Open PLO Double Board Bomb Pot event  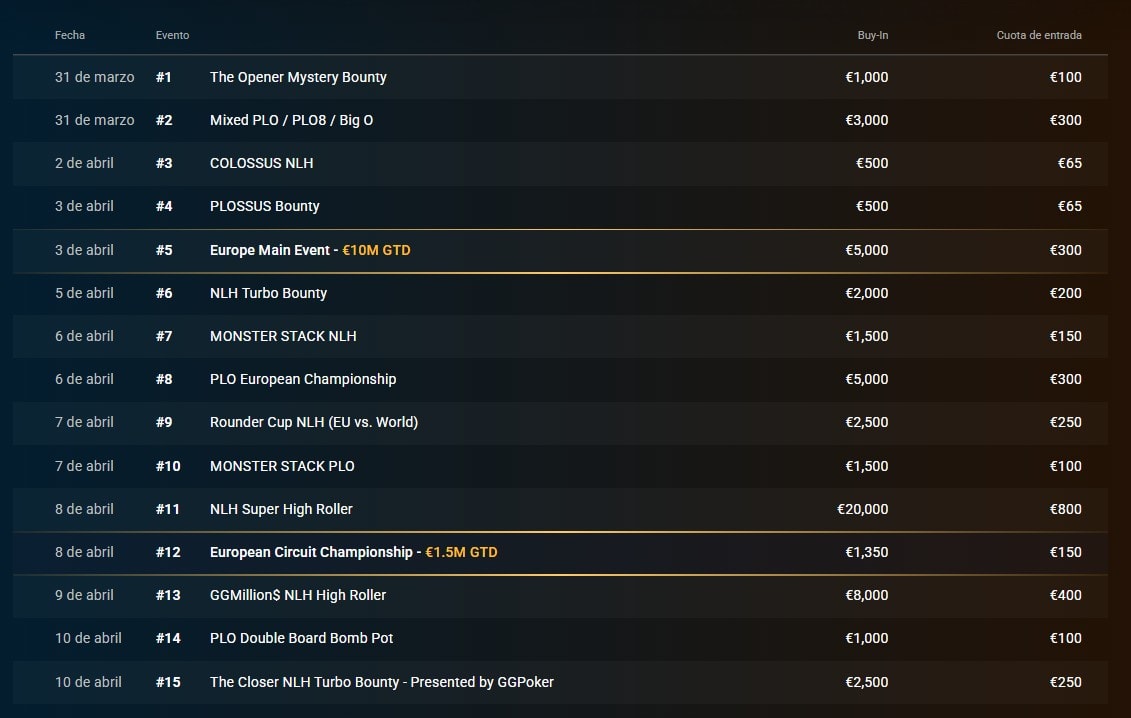[302, 639]
